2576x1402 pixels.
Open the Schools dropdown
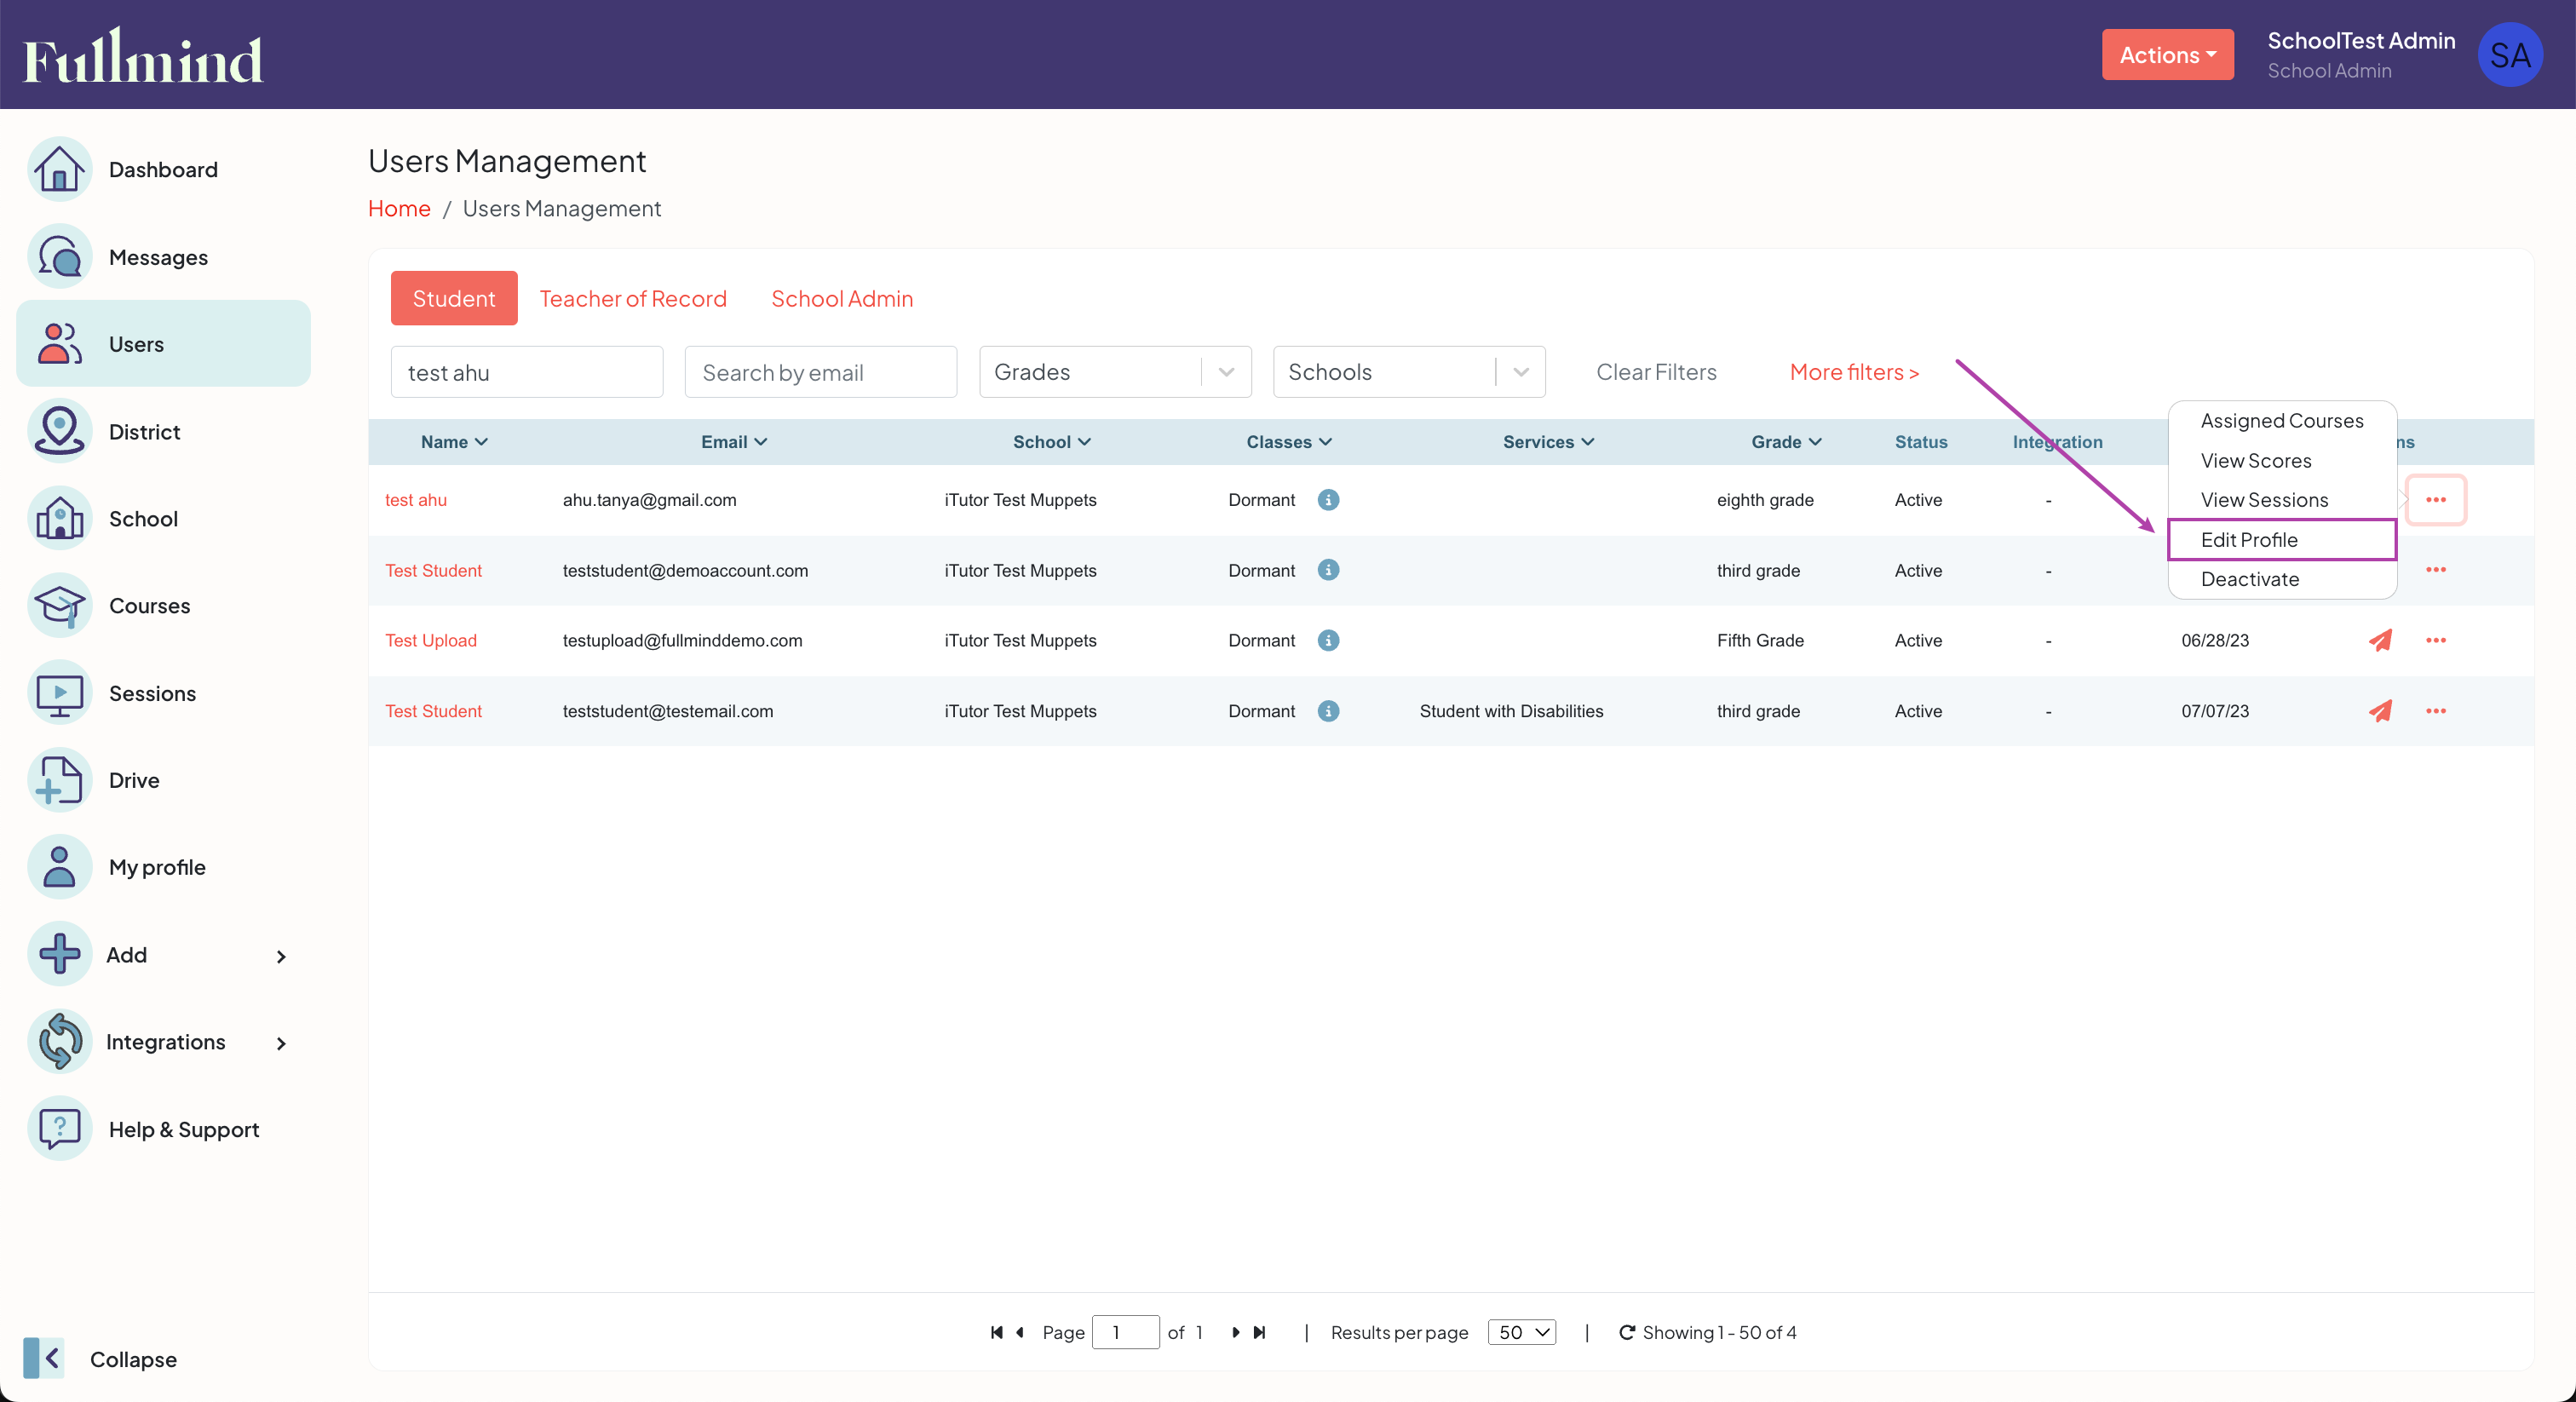coord(1408,371)
